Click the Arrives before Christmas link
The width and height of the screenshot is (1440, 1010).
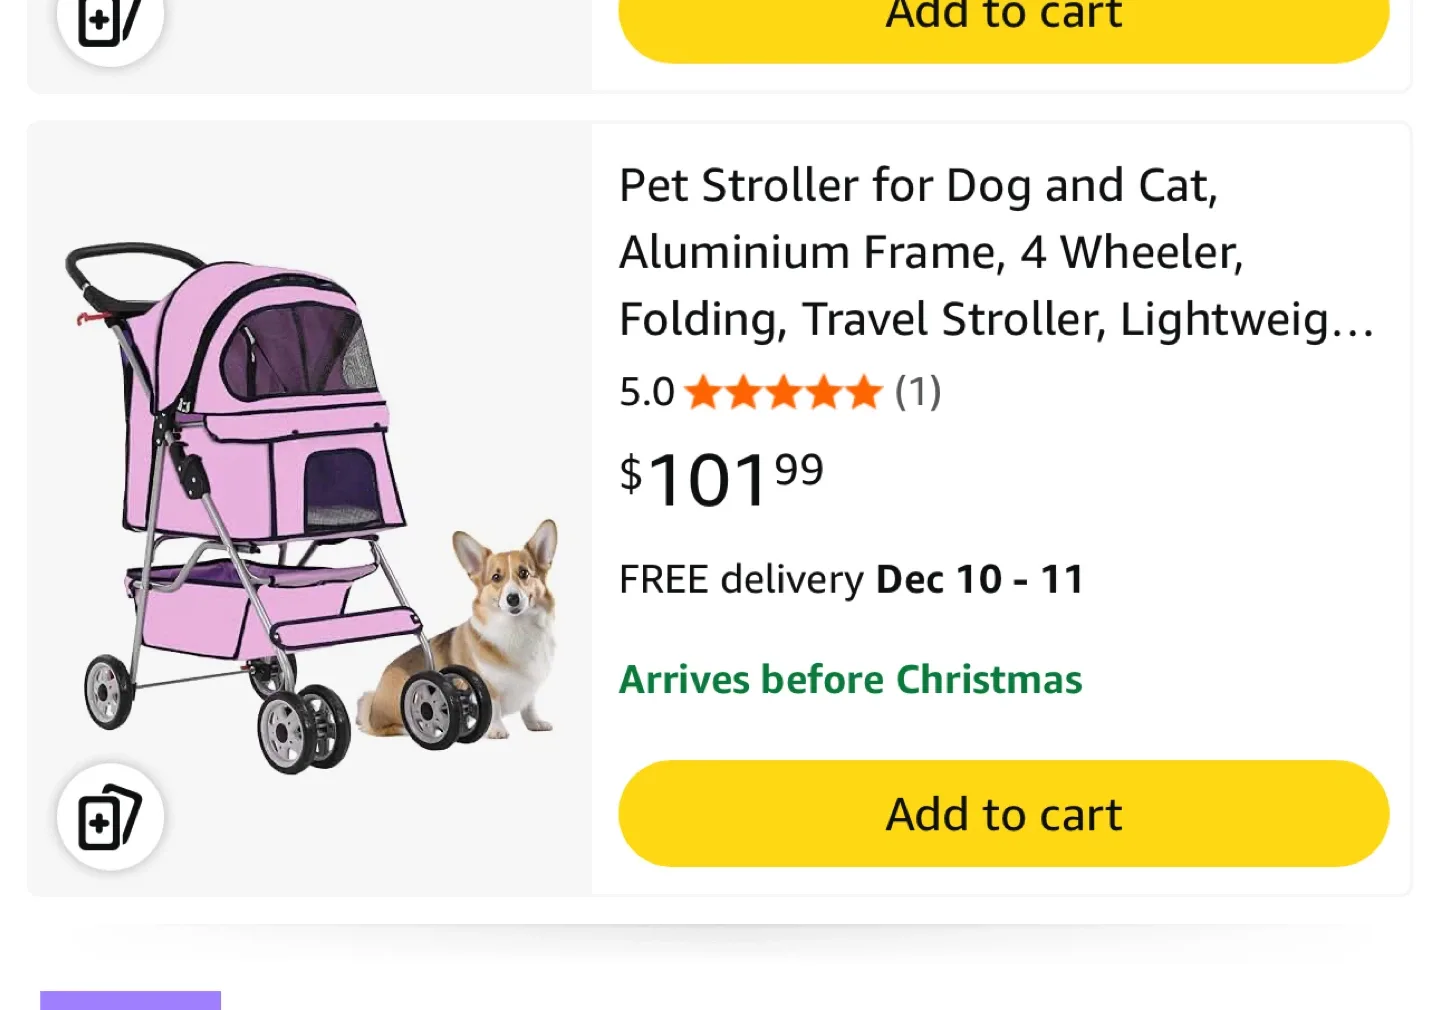[850, 679]
